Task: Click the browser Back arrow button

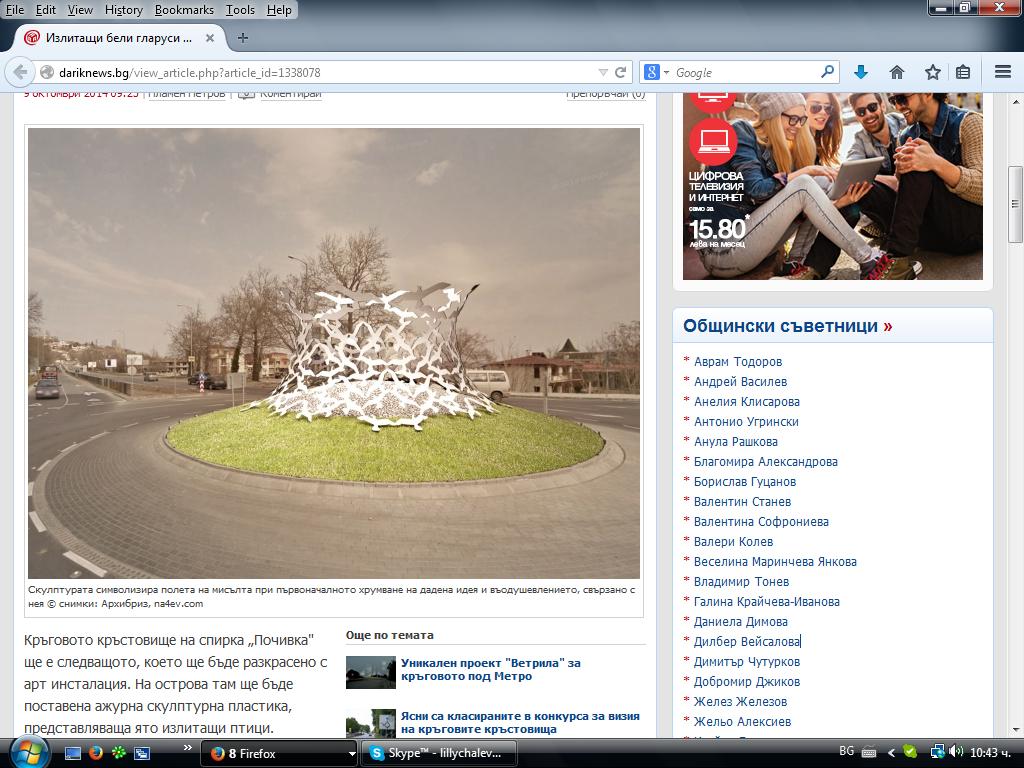Action: click(x=20, y=72)
